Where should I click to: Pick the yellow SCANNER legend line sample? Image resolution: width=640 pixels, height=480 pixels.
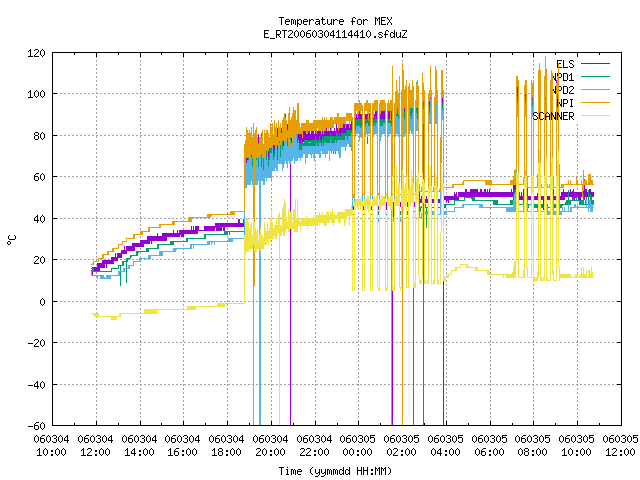[x=595, y=116]
